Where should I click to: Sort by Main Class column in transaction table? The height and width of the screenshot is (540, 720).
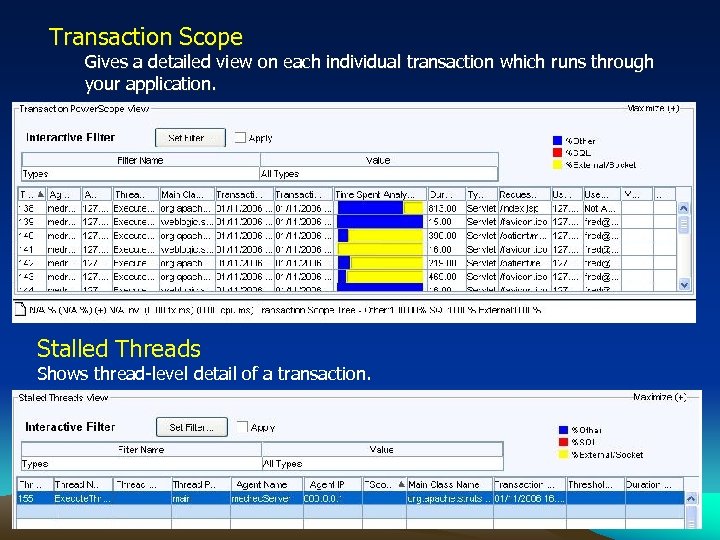point(186,194)
